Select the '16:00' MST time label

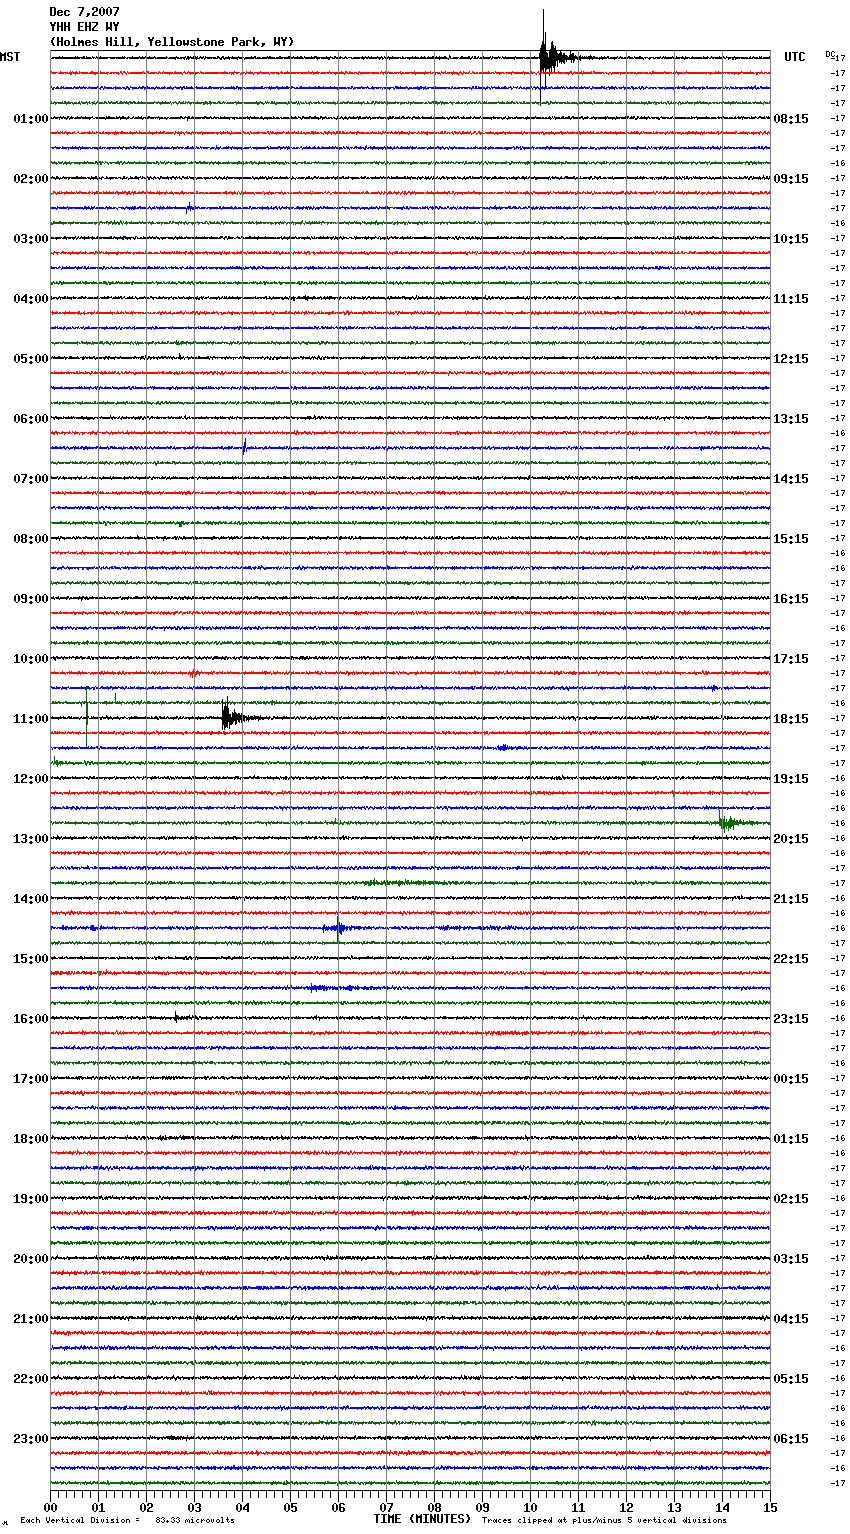(x=31, y=1019)
